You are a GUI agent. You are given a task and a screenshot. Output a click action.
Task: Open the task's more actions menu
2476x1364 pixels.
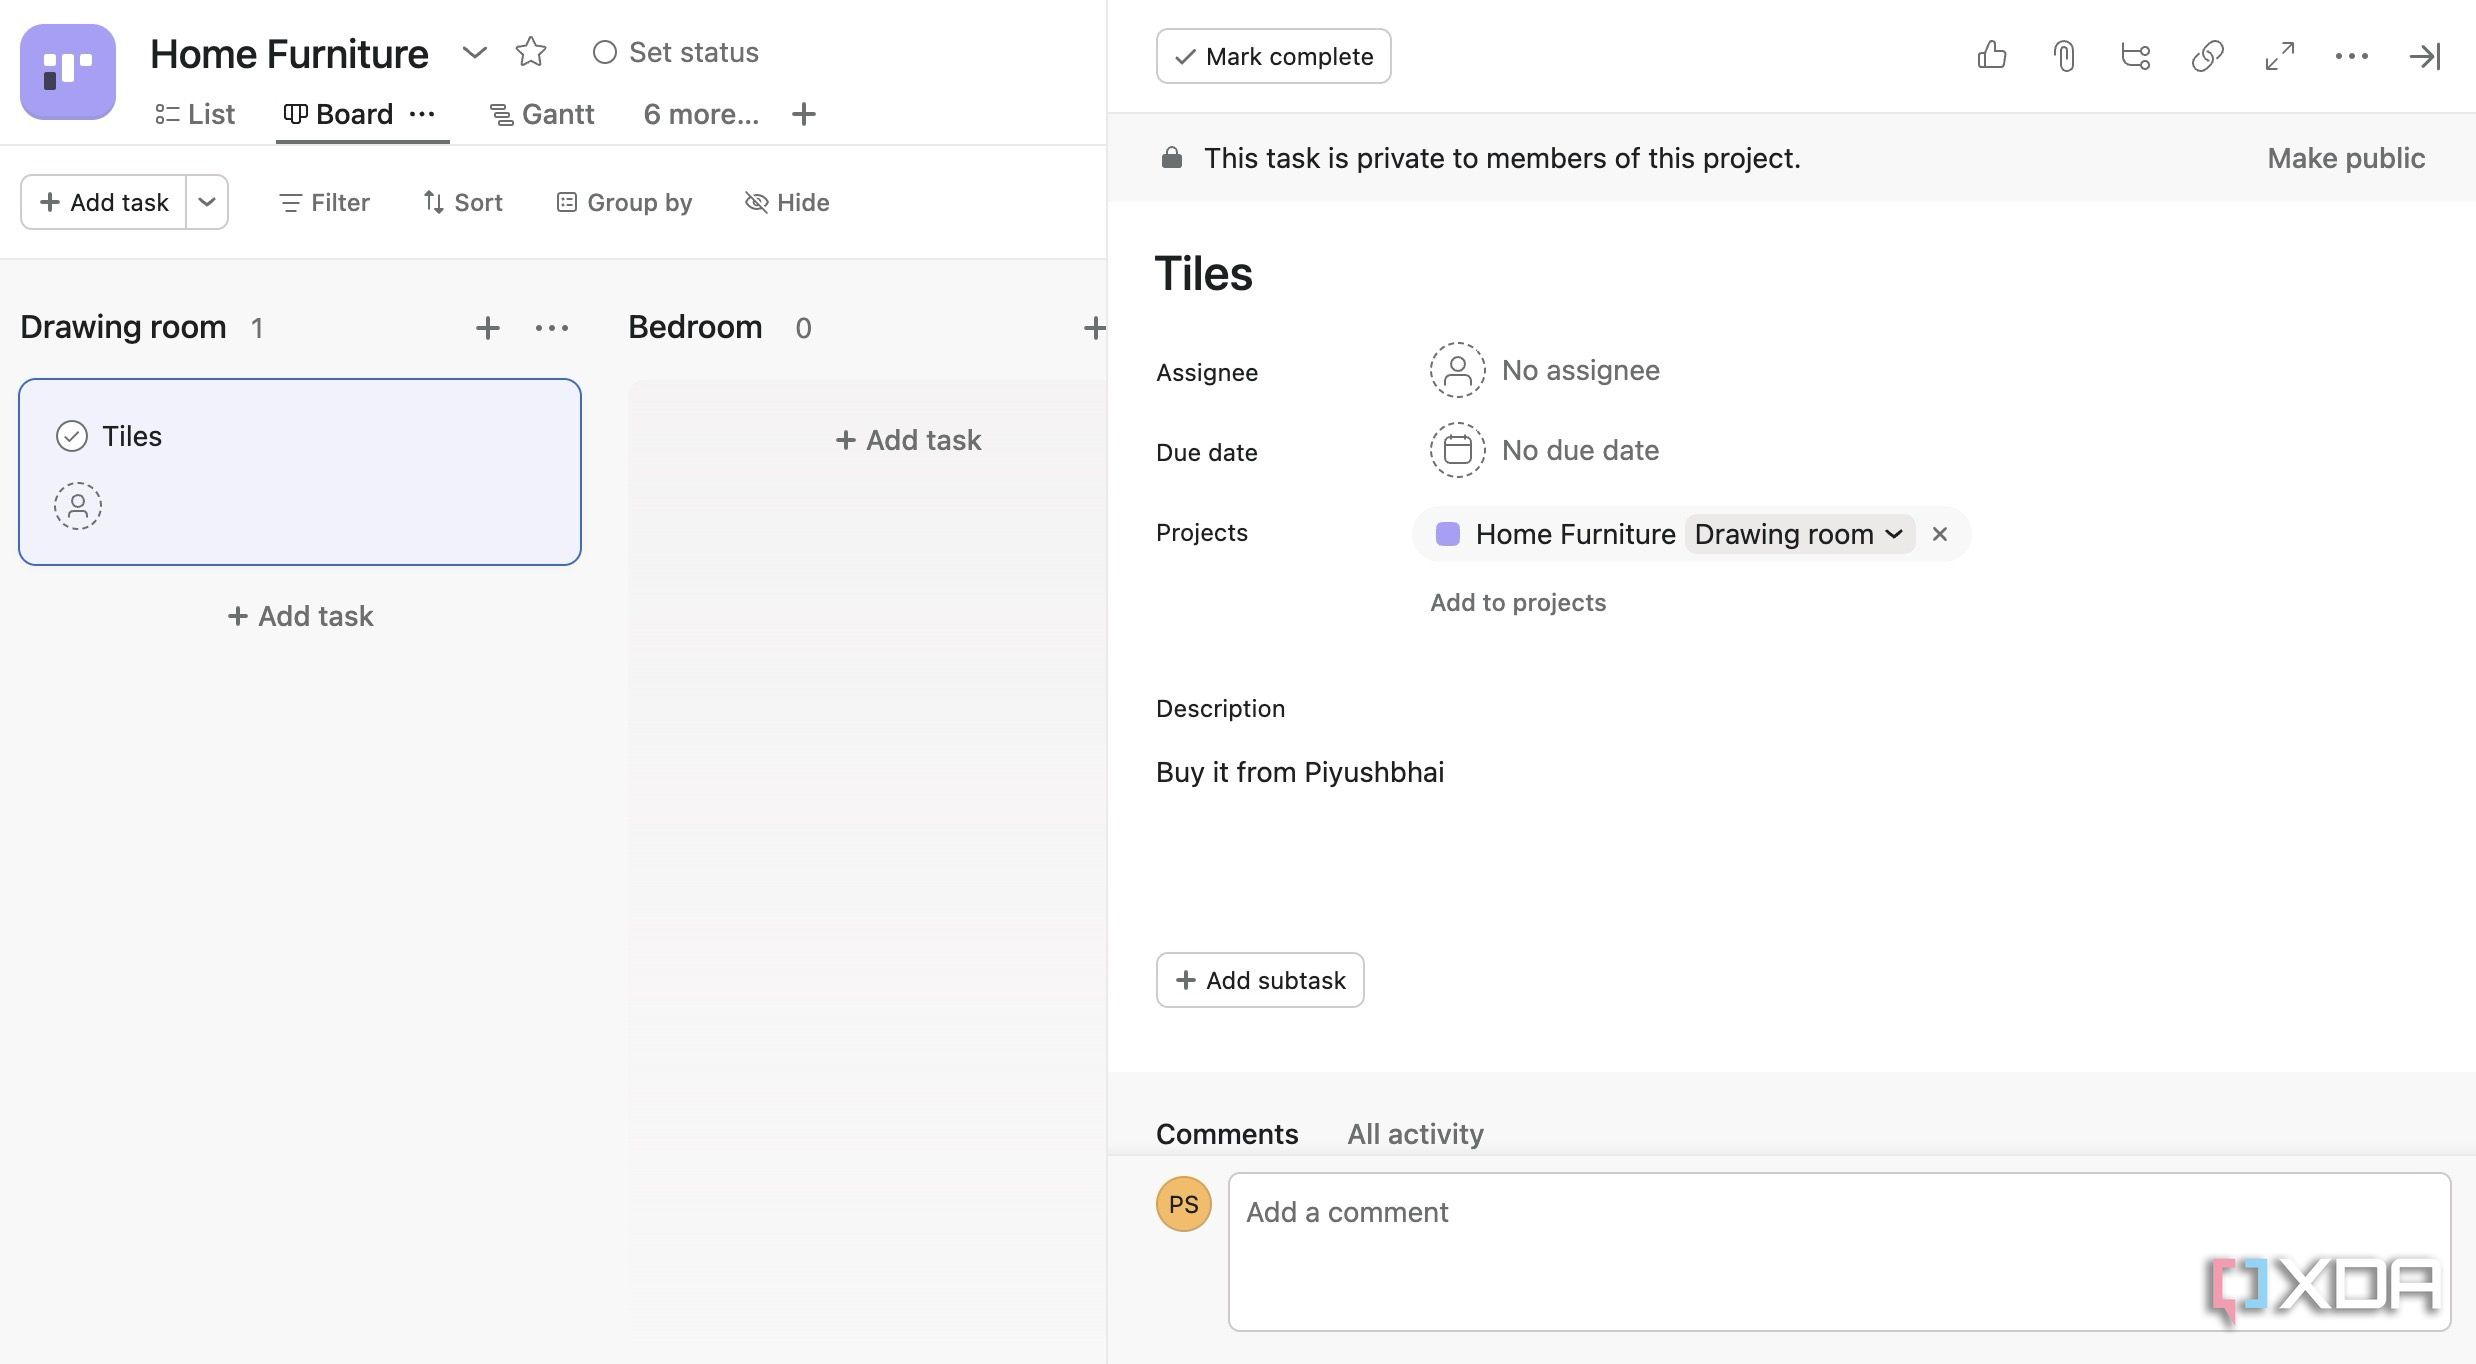tap(2351, 56)
